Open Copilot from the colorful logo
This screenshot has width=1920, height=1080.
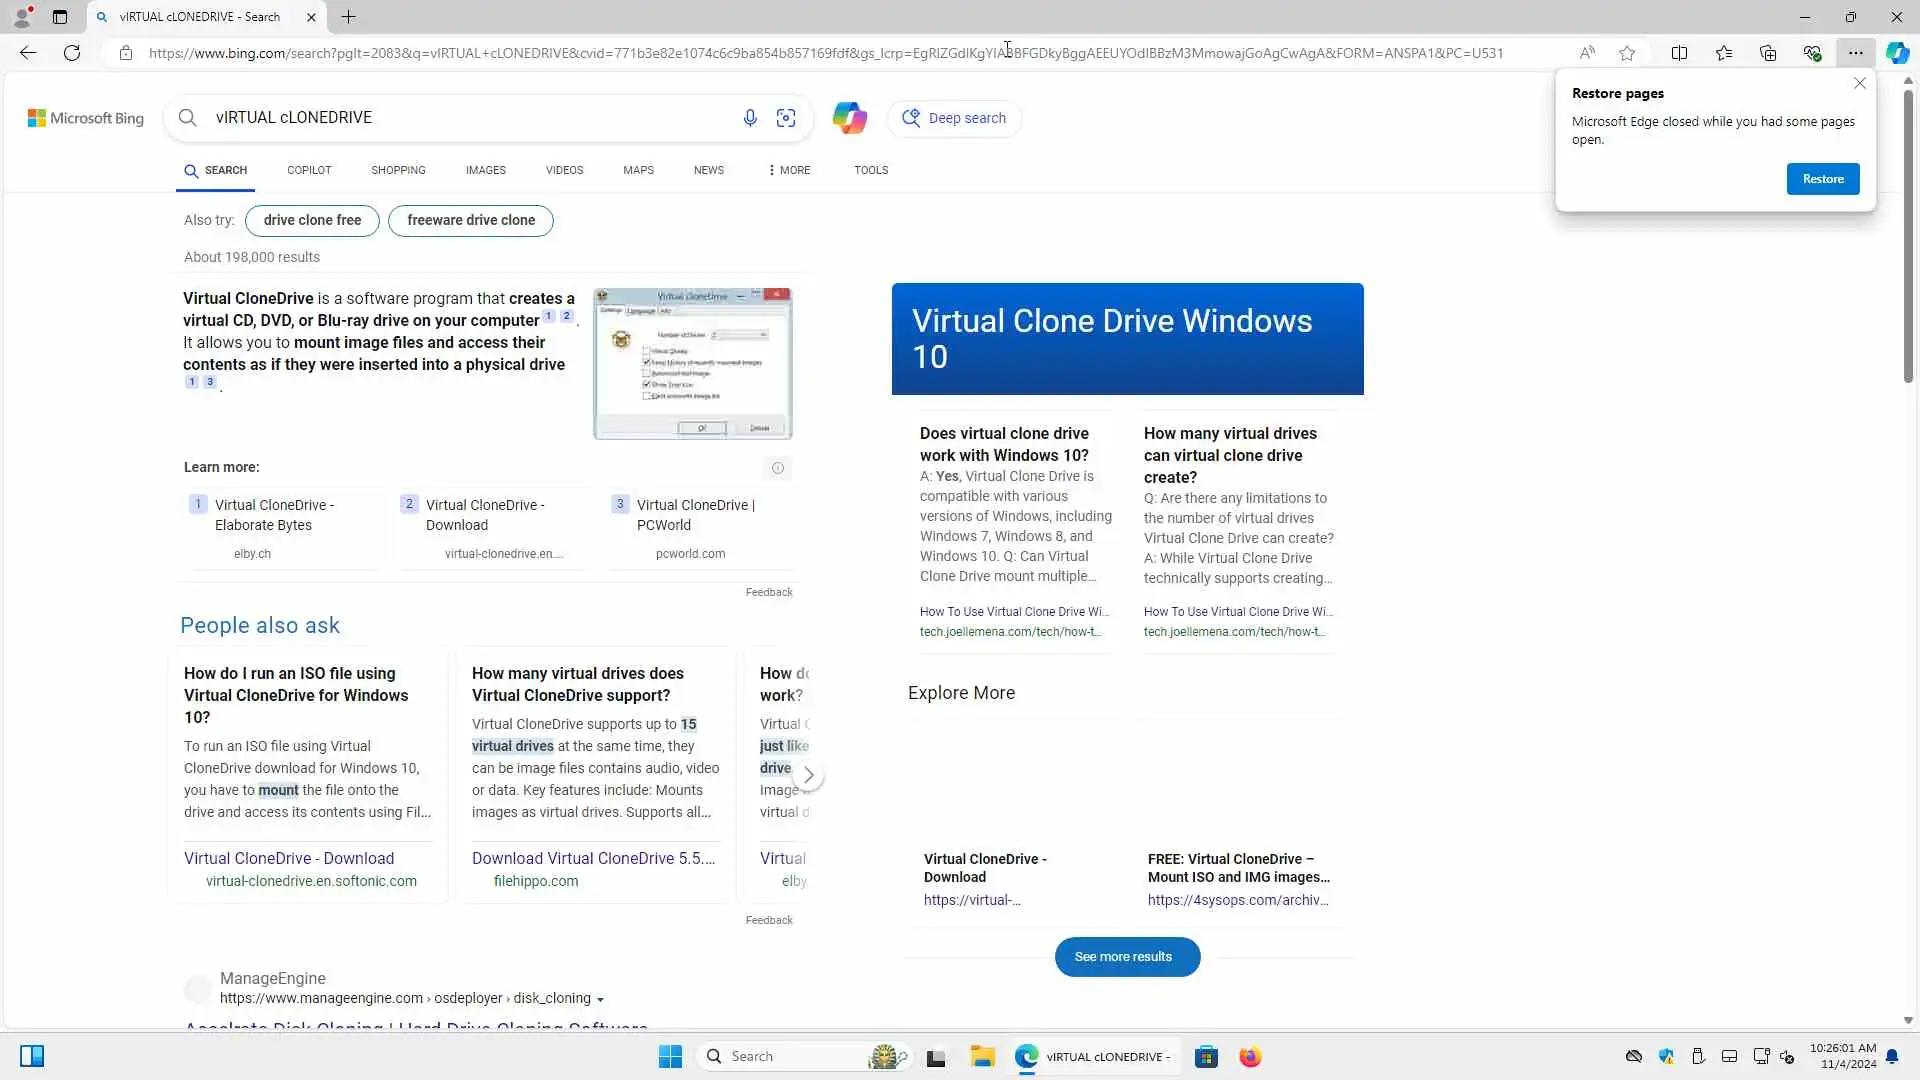[849, 118]
